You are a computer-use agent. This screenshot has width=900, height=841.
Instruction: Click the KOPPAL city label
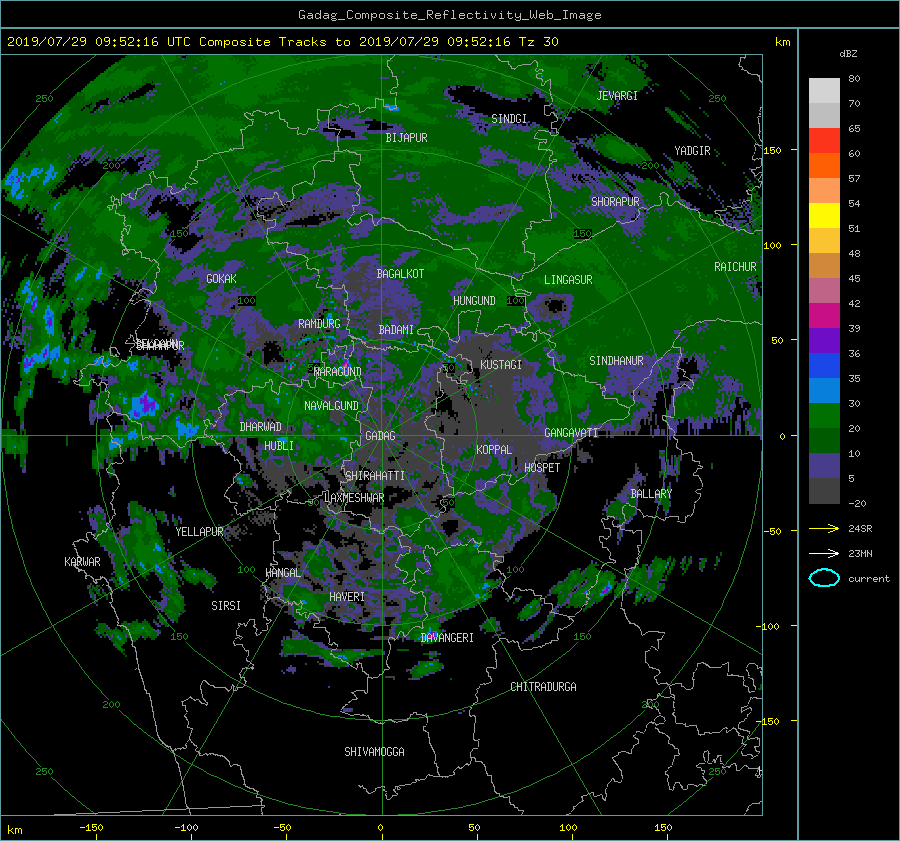pyautogui.click(x=494, y=449)
